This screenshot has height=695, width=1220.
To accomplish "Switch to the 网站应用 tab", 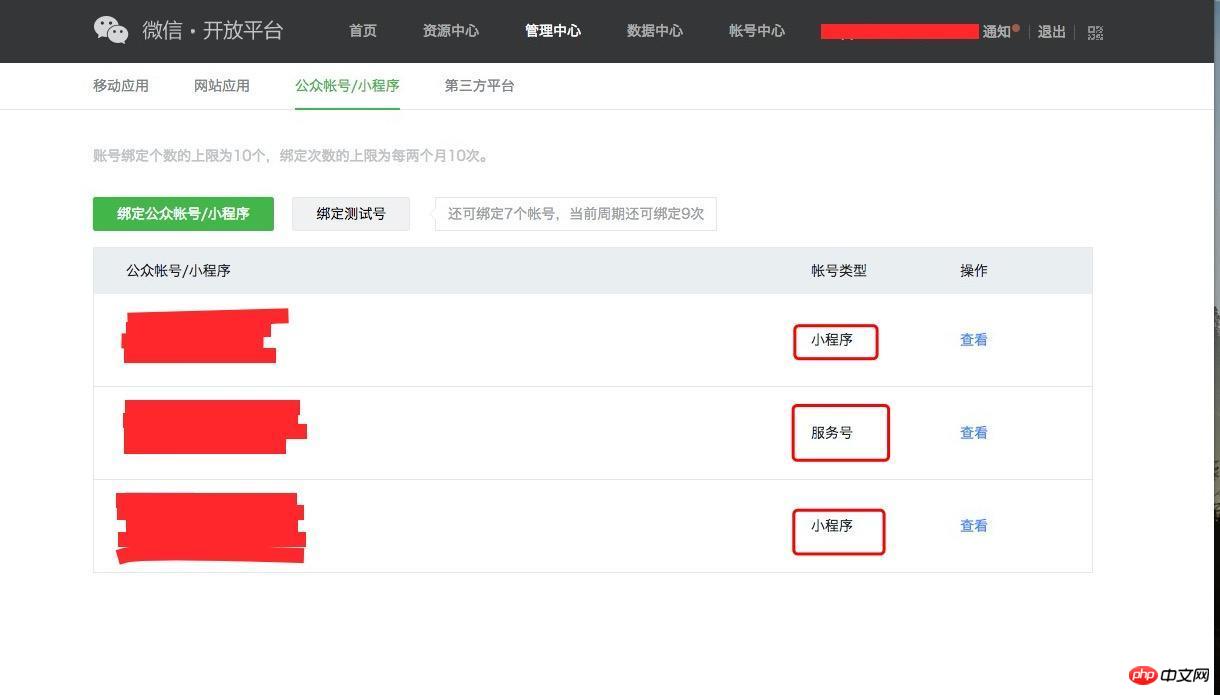I will click(x=221, y=86).
